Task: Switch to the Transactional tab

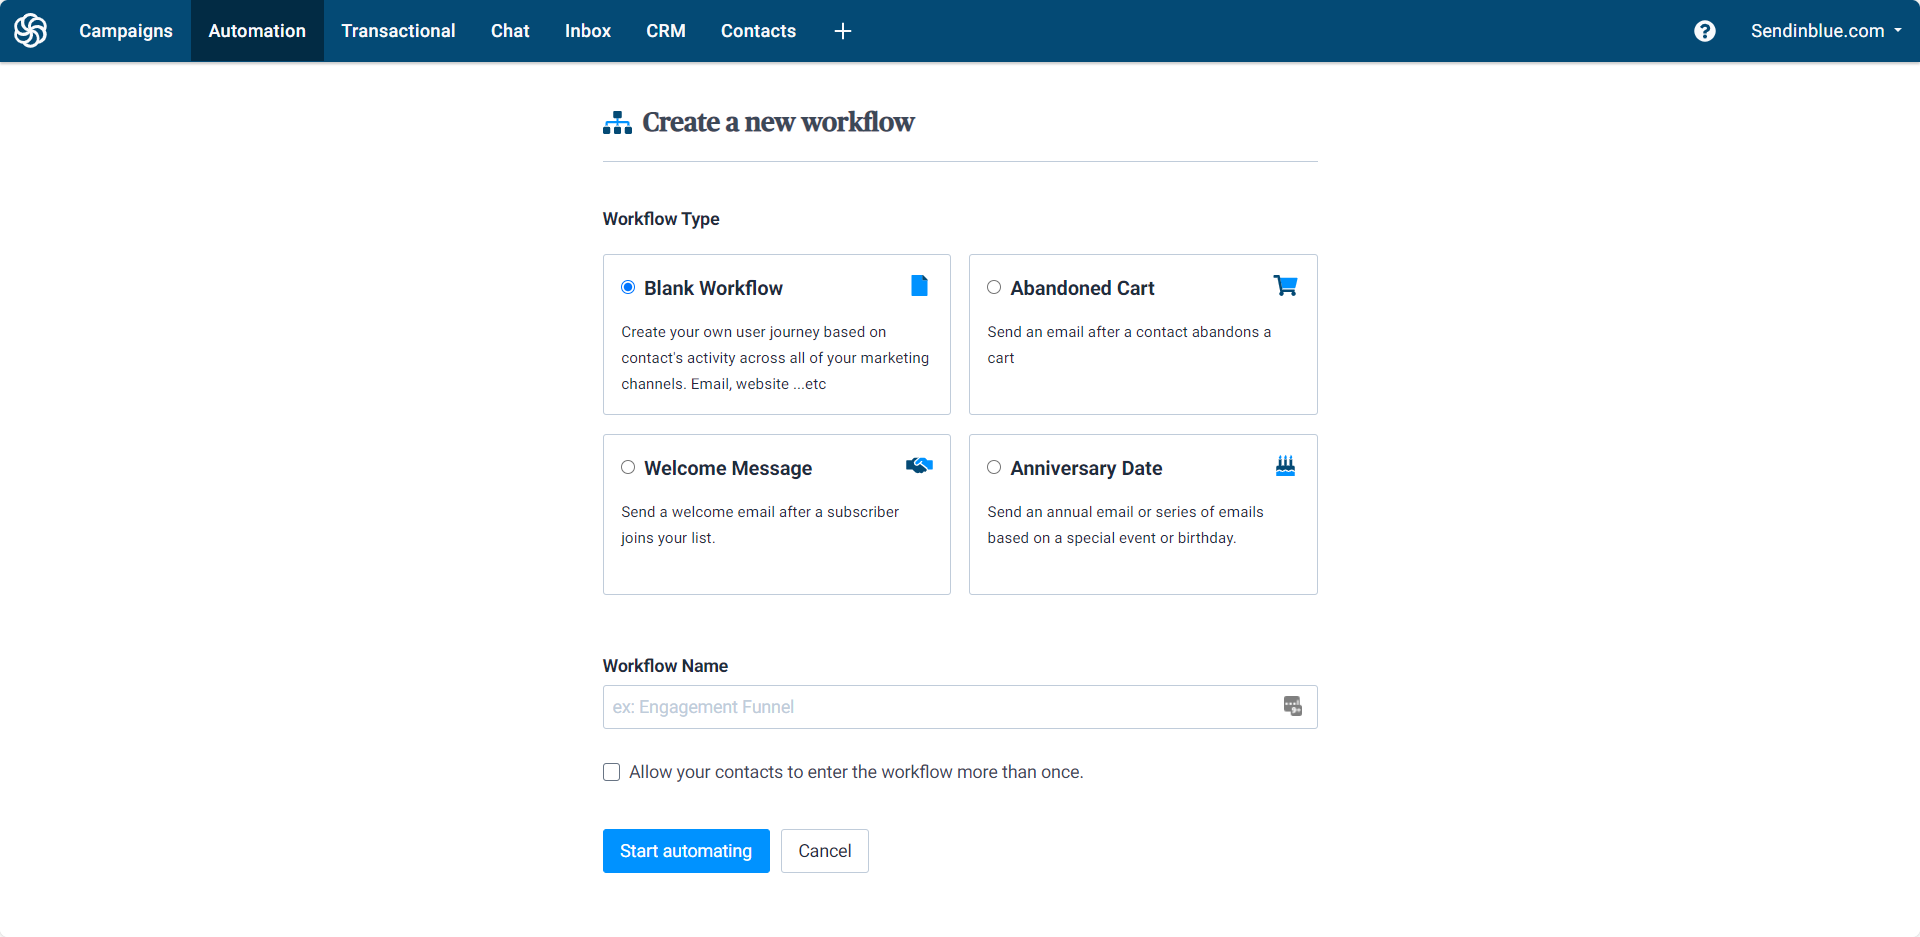Action: point(398,31)
